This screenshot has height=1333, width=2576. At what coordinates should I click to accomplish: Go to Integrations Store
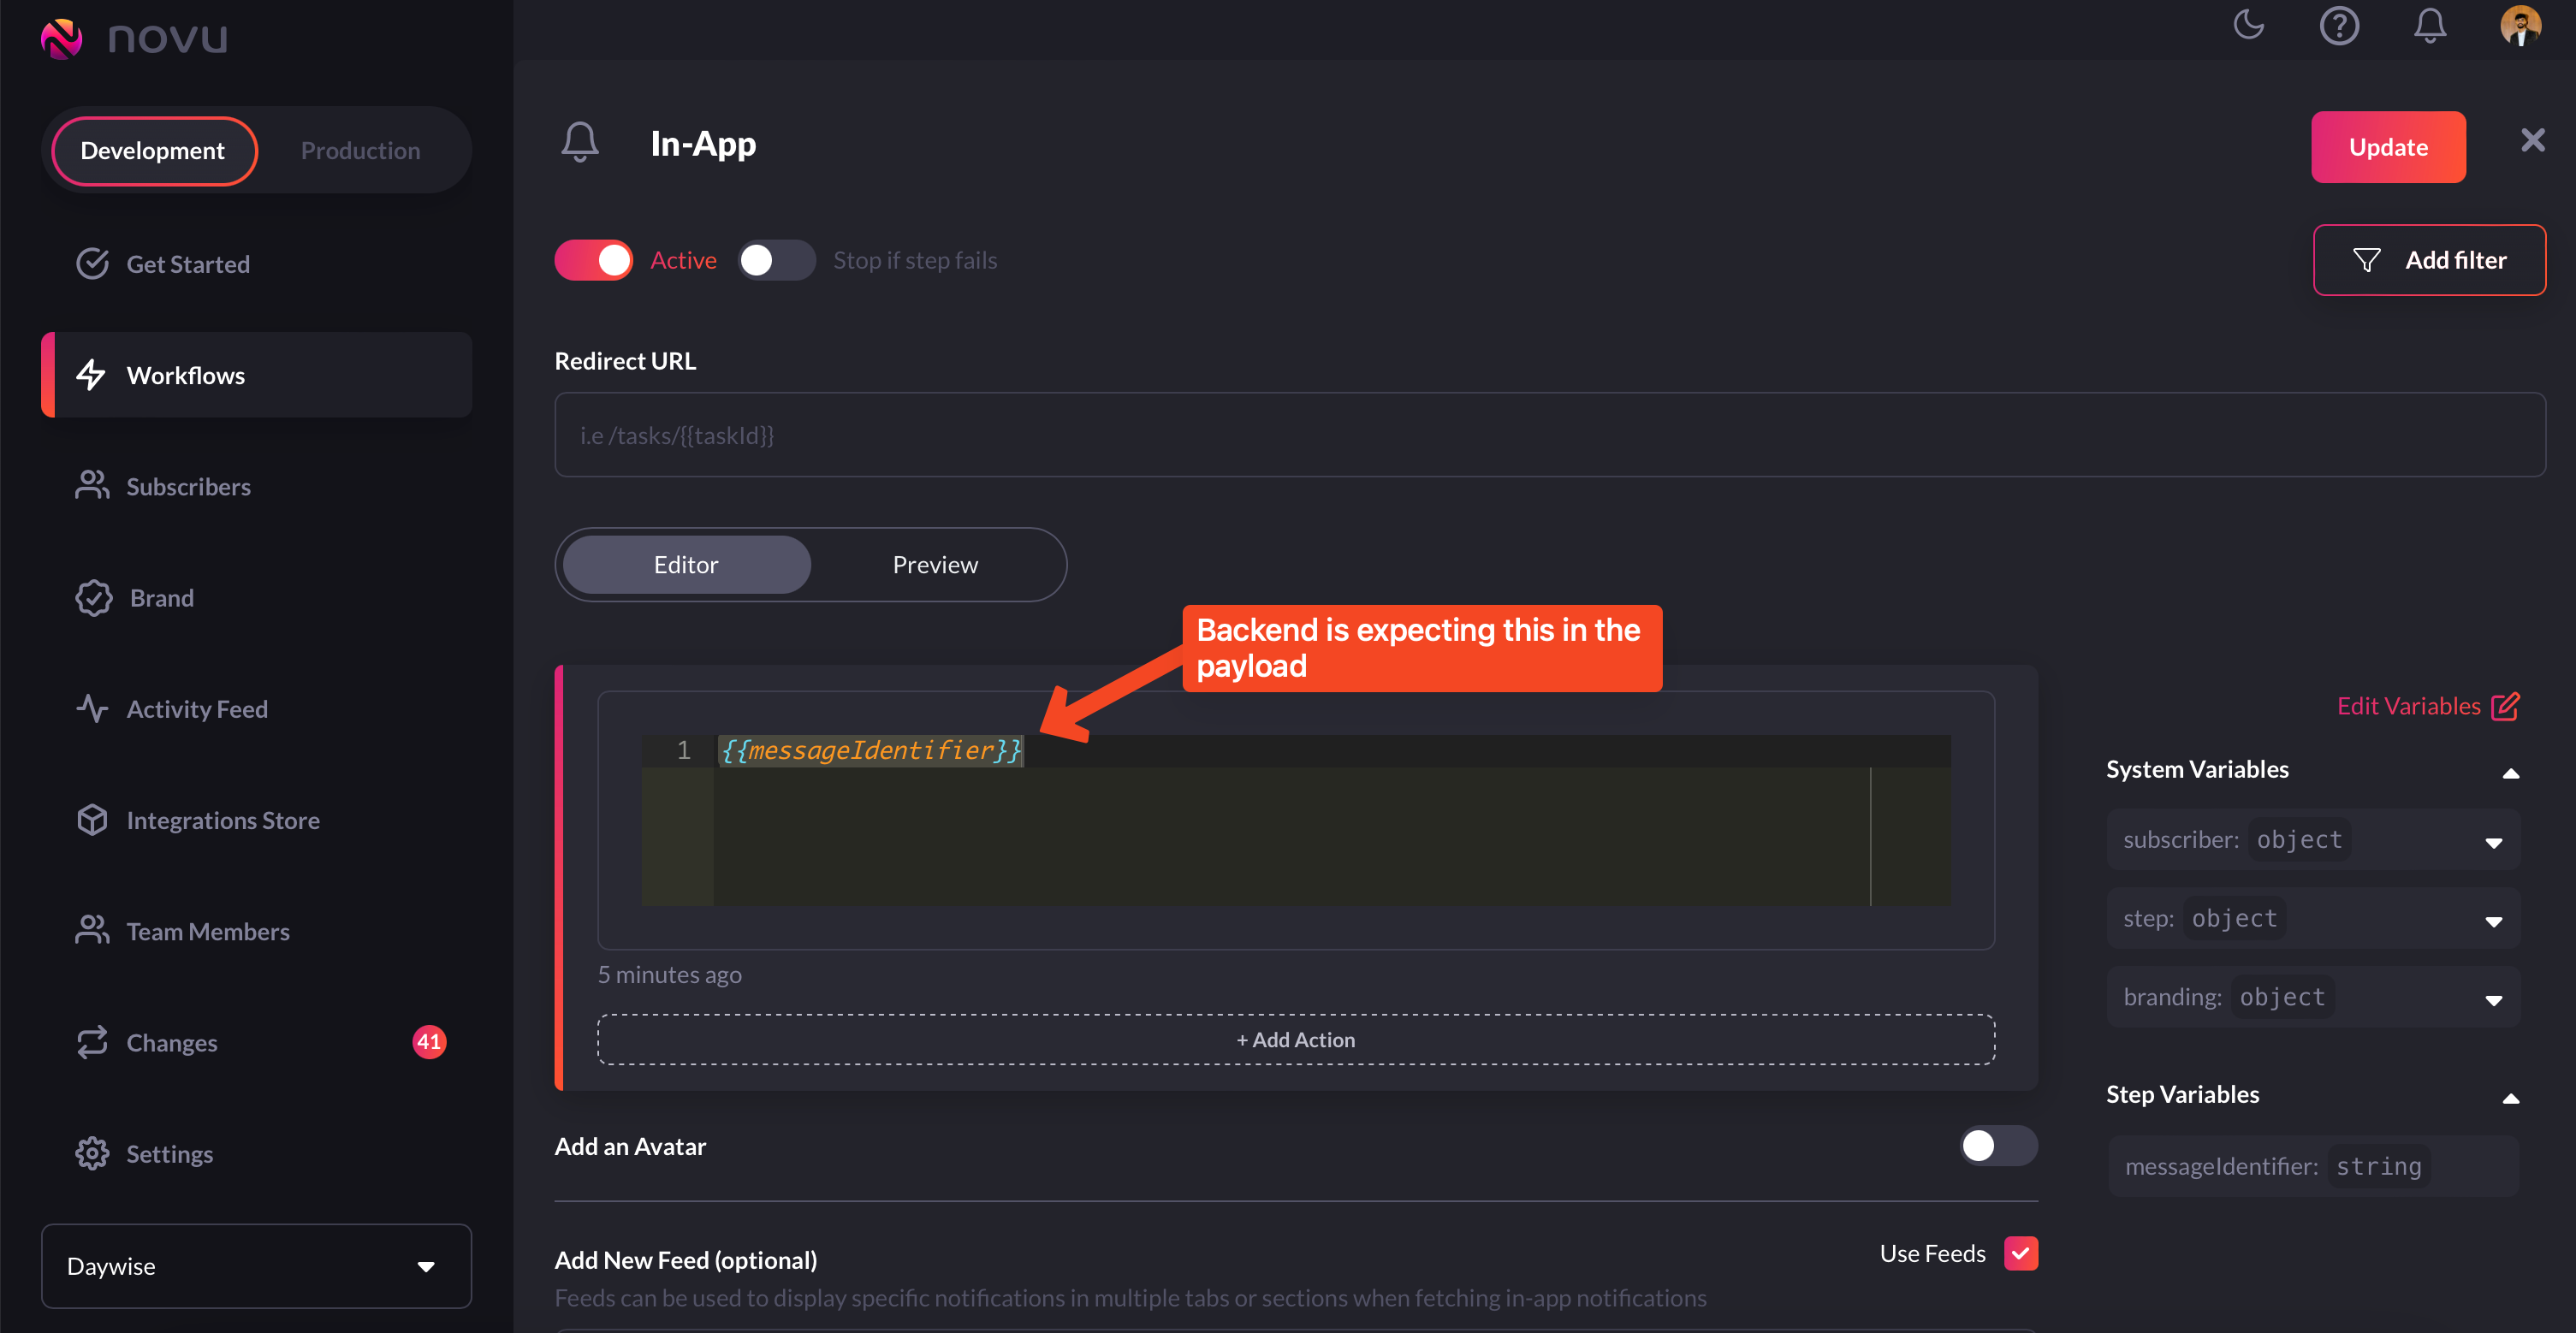coord(222,820)
